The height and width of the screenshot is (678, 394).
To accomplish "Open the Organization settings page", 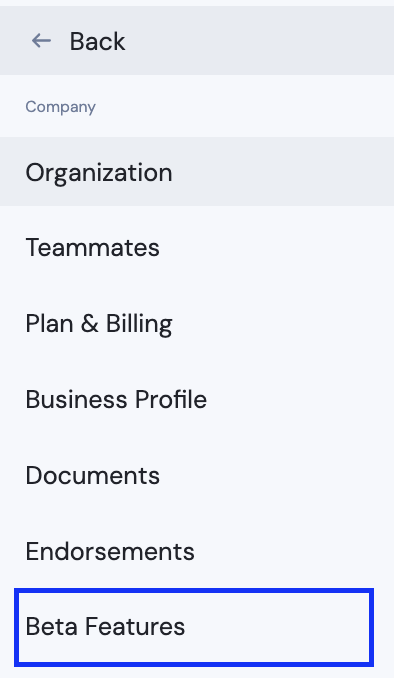I will coord(197,172).
